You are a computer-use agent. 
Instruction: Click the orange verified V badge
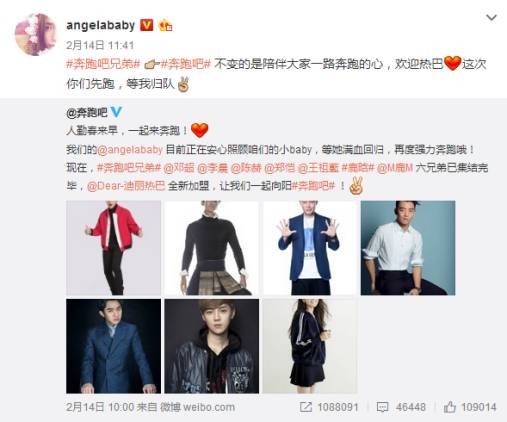[146, 25]
